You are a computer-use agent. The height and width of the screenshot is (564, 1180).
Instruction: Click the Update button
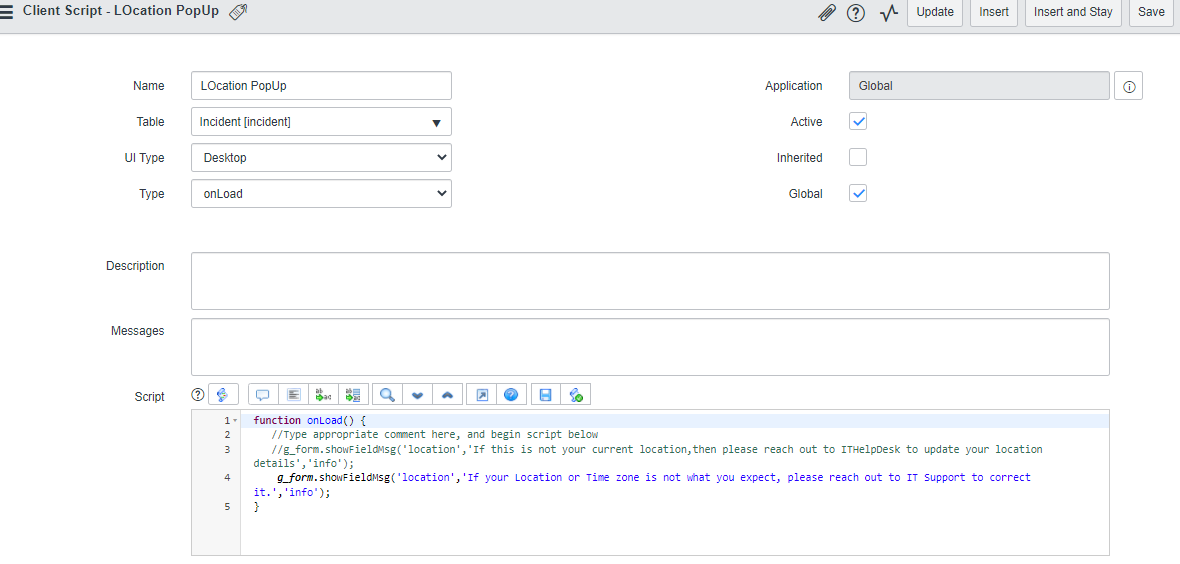tap(935, 12)
